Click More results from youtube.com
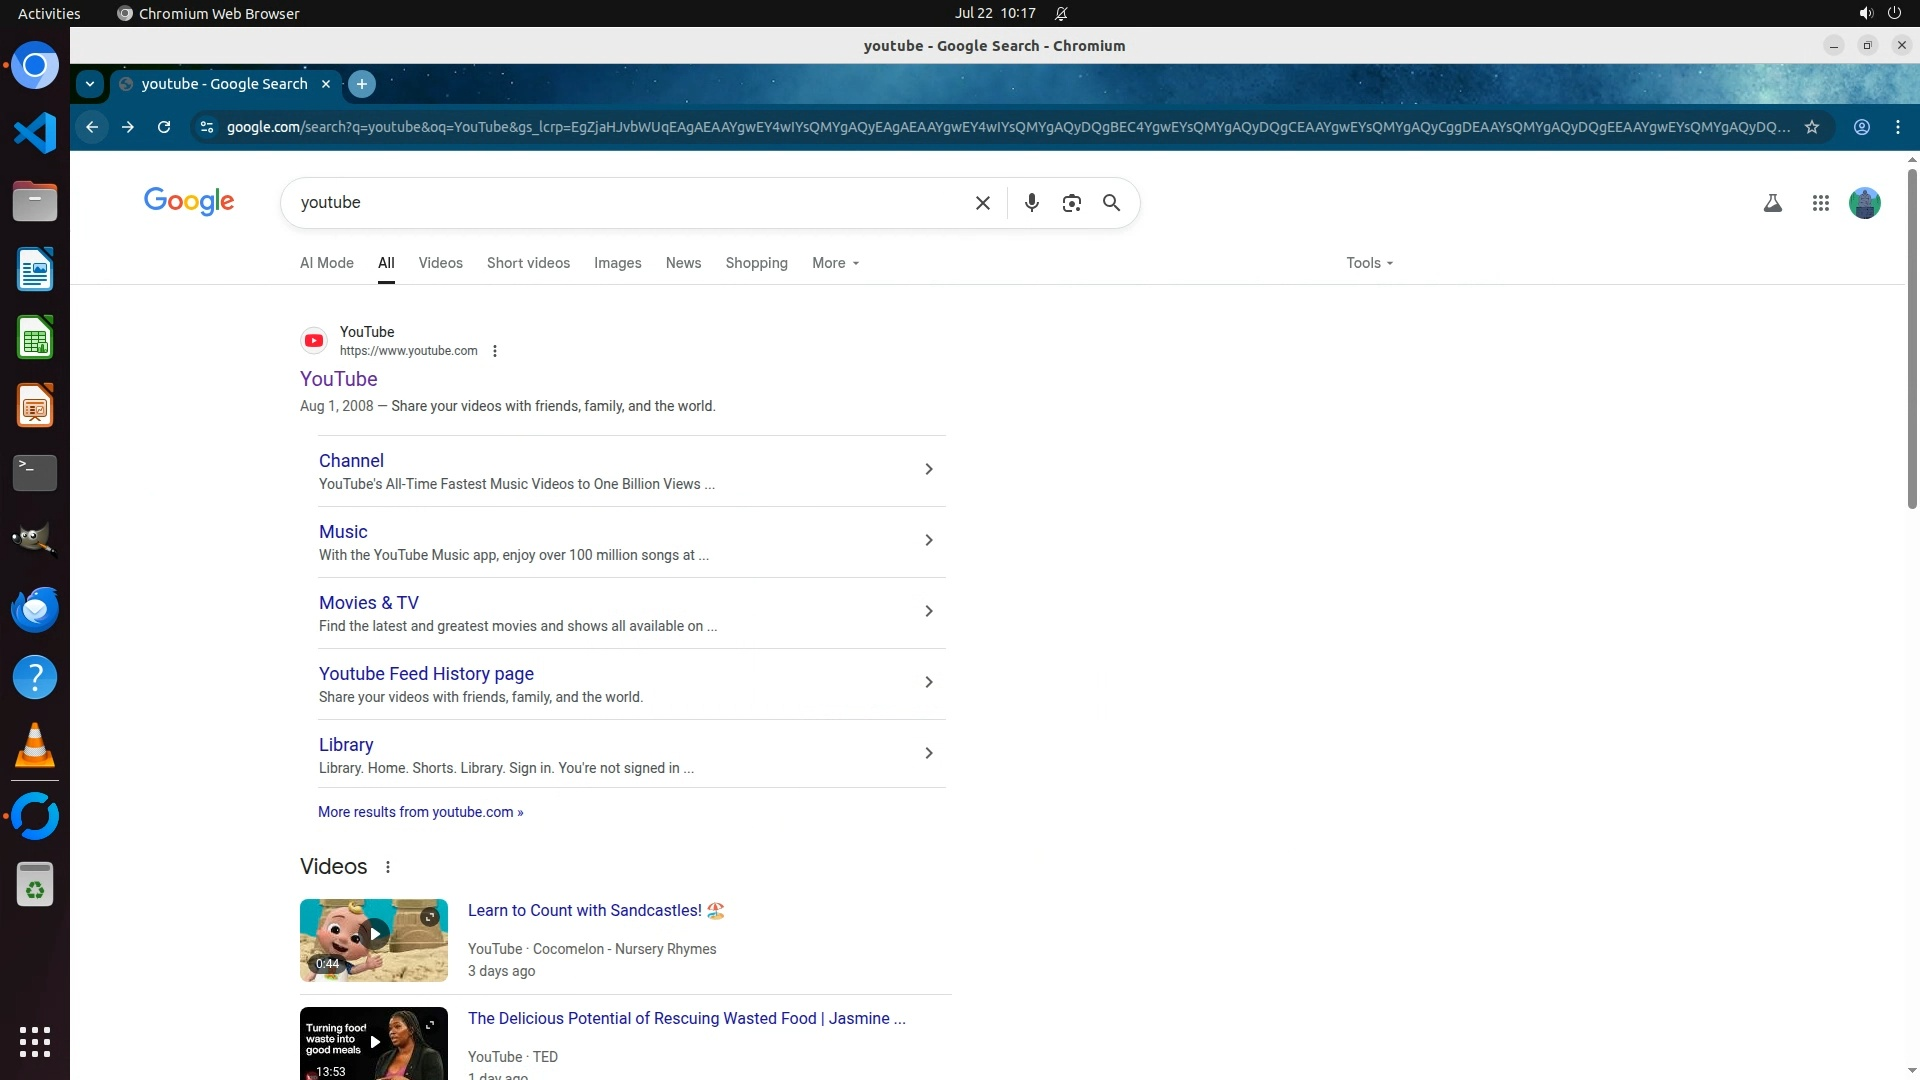The width and height of the screenshot is (1920, 1080). tap(420, 812)
